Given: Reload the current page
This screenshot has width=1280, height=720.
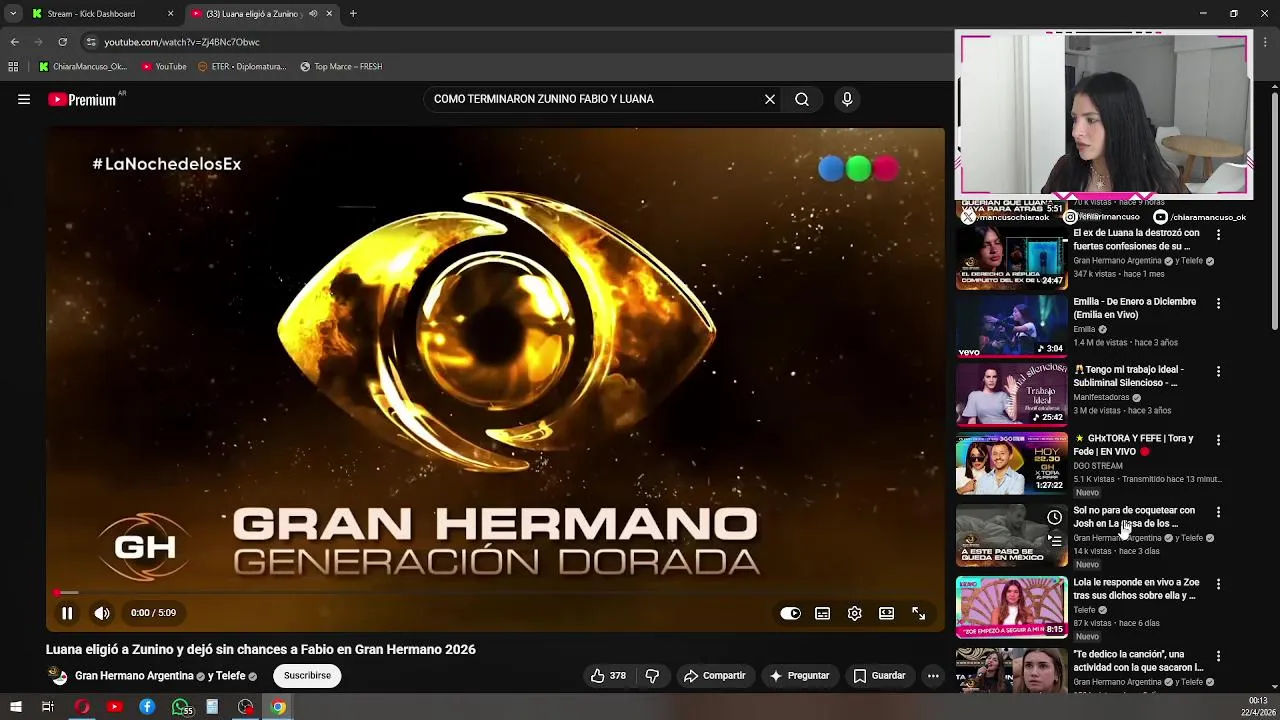Looking at the screenshot, I should point(62,42).
